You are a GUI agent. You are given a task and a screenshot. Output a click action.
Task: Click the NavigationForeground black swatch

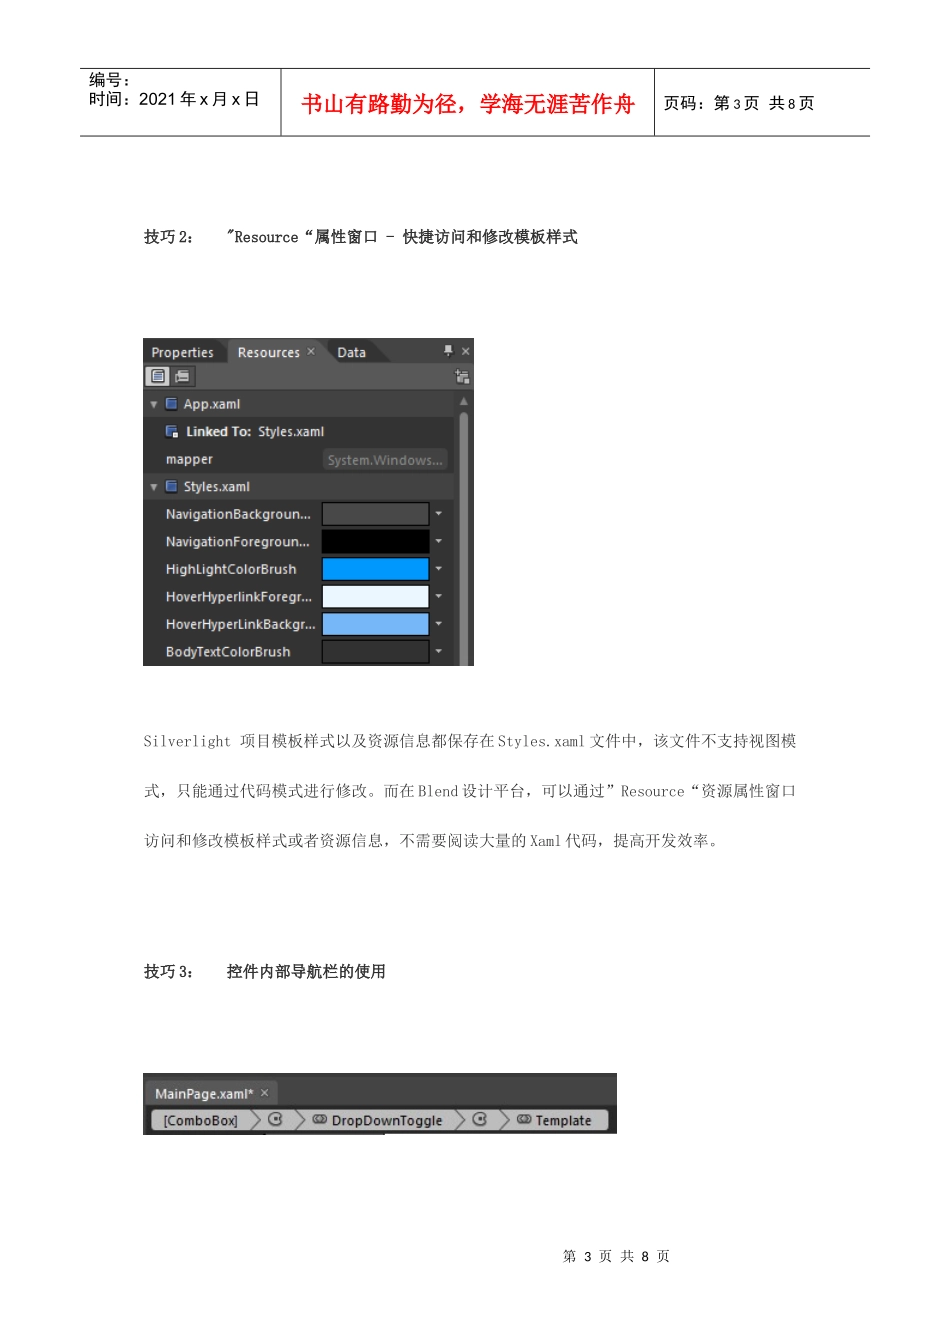[375, 541]
